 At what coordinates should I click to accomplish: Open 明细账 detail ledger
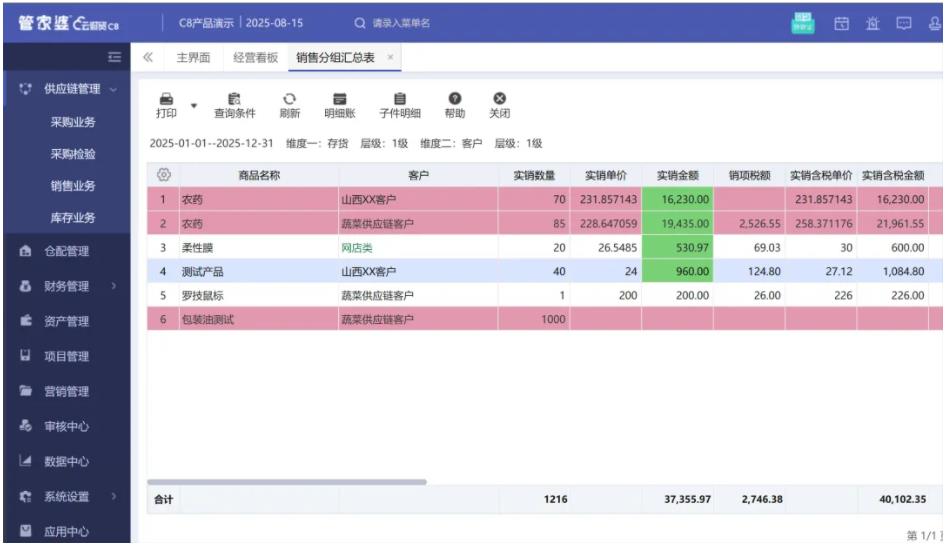tap(340, 105)
